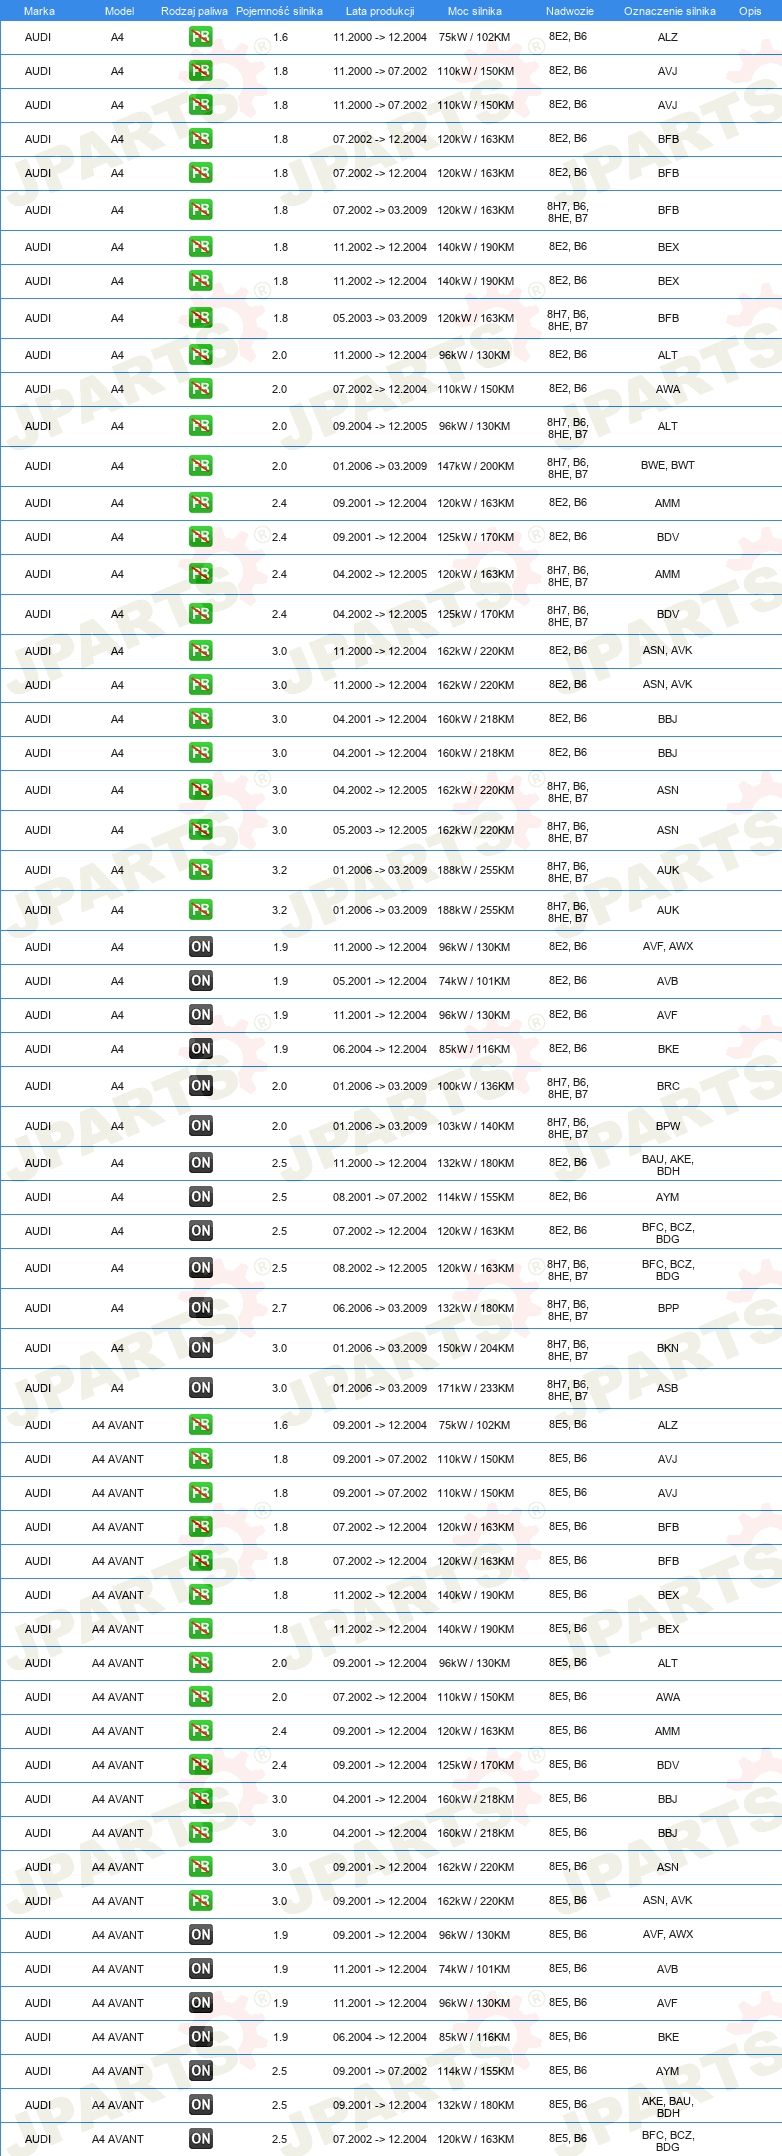
Task: Click the diesel ON icon in the BRC row
Action: click(200, 1086)
